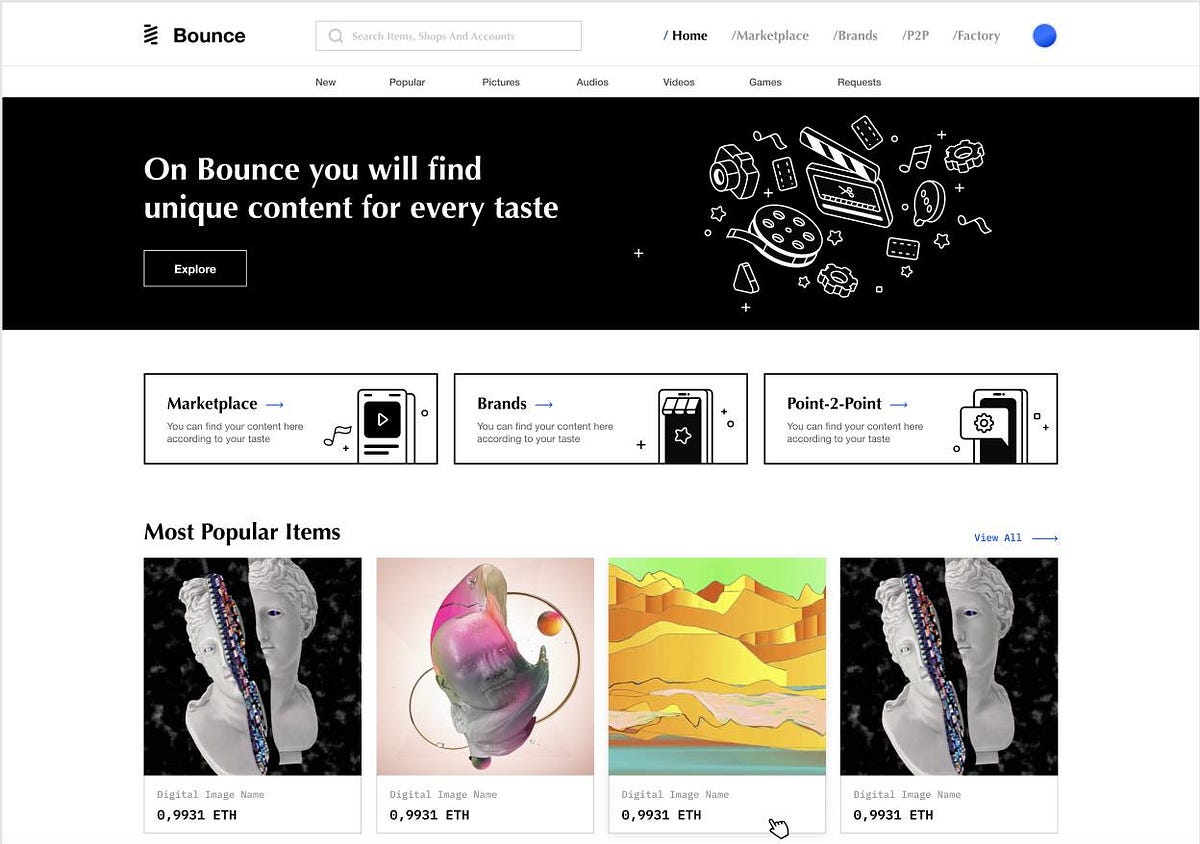
Task: Select the /P2P nav item
Action: [915, 35]
